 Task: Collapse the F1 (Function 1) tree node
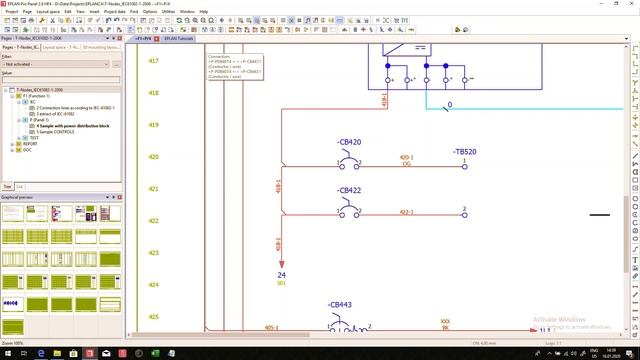pos(12,96)
